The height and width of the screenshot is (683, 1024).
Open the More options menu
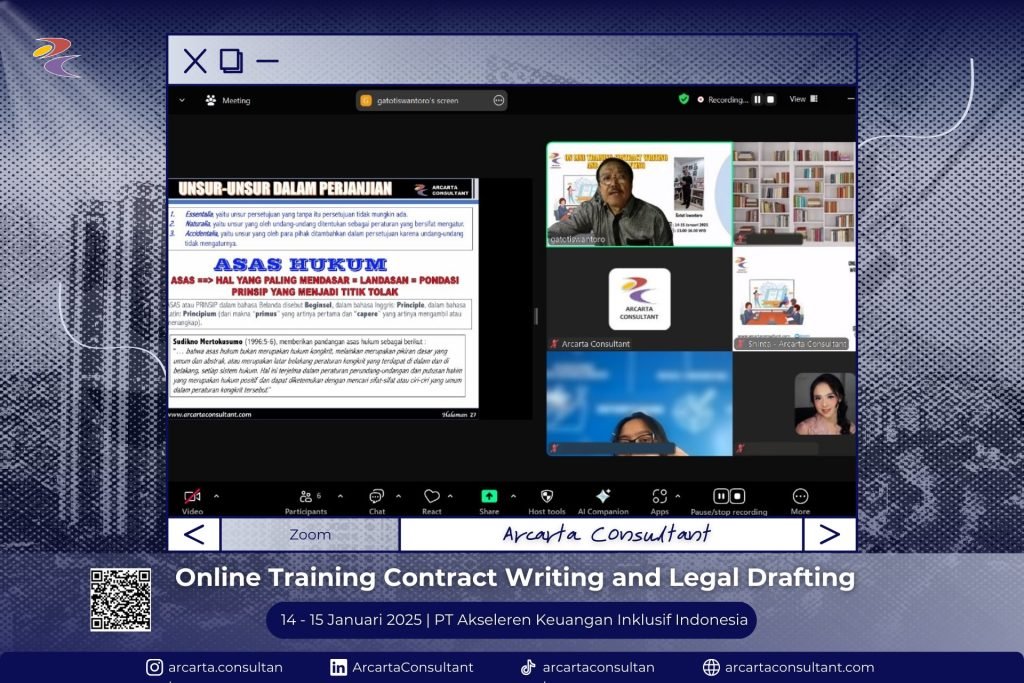click(x=800, y=497)
